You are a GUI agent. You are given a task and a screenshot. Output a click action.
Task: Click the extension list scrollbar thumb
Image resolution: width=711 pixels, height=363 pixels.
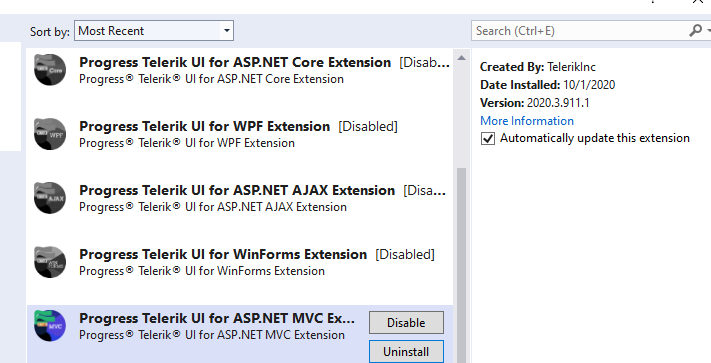click(461, 265)
